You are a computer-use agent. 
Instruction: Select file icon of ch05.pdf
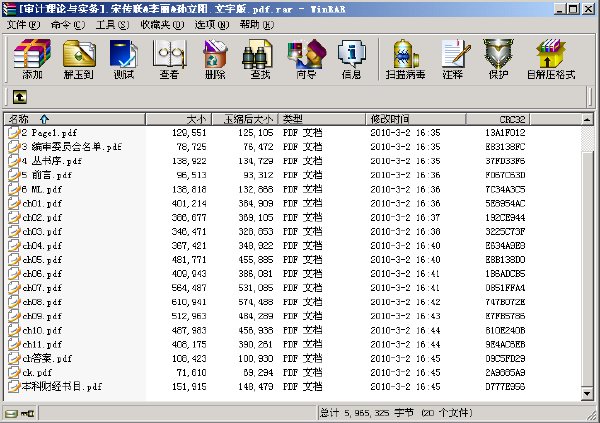(x=14, y=260)
